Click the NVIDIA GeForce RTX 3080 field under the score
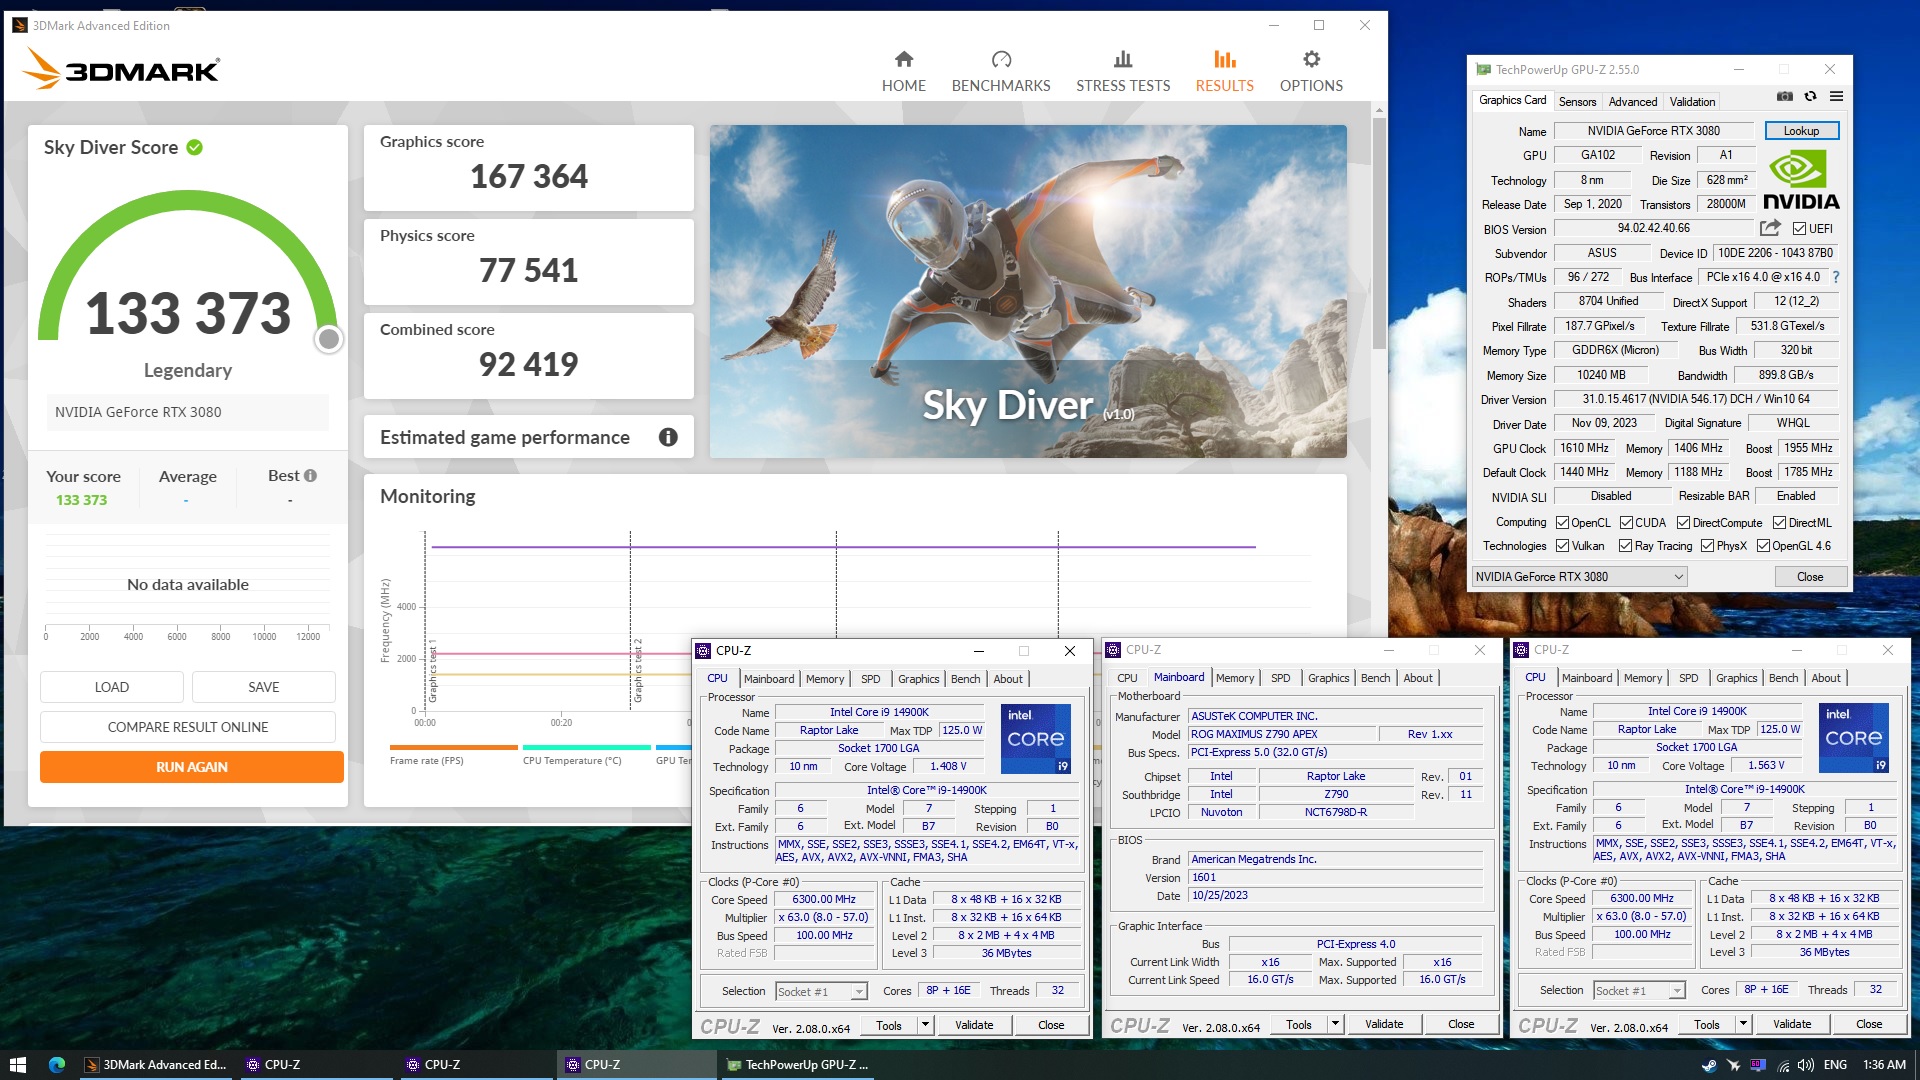Image resolution: width=1920 pixels, height=1080 pixels. (188, 412)
